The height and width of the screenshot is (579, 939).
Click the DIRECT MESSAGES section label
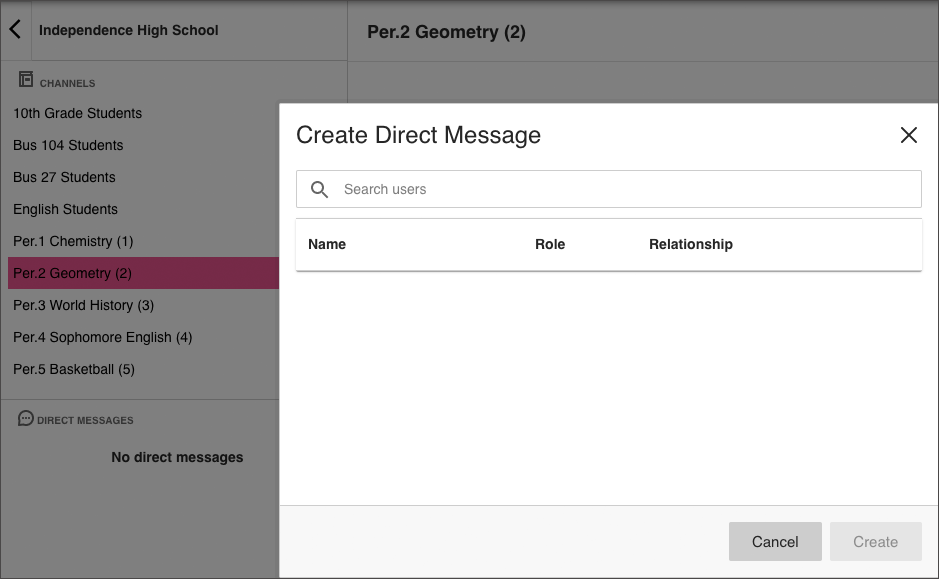(x=85, y=420)
